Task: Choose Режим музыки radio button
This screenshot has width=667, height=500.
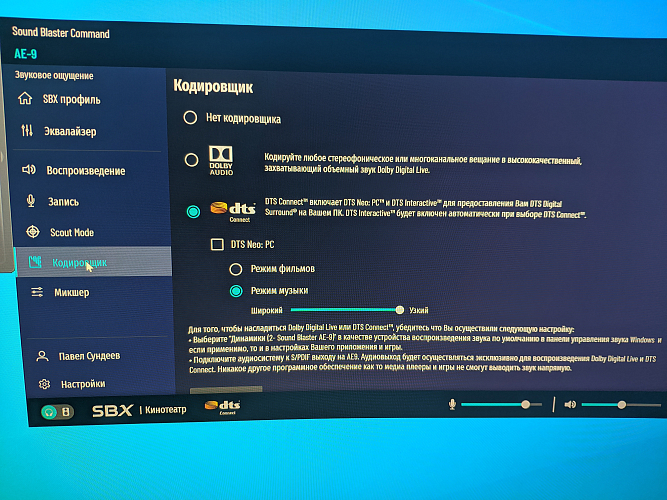Action: [236, 291]
